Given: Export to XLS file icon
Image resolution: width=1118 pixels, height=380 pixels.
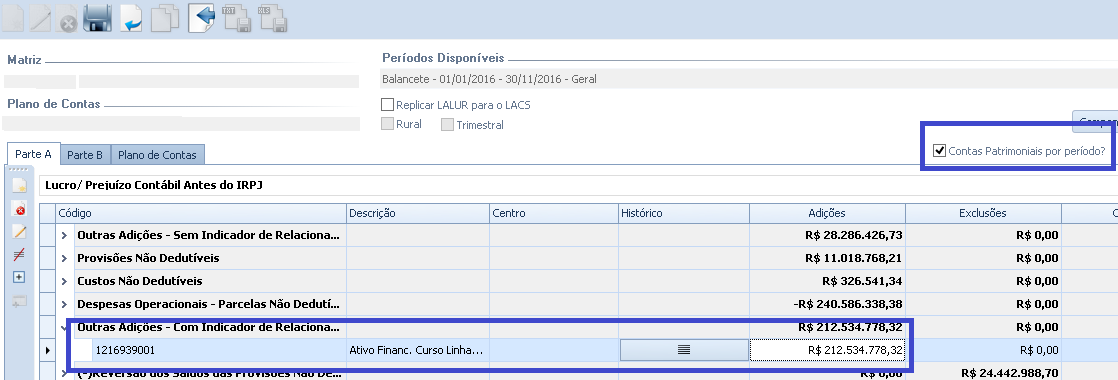Looking at the screenshot, I should (272, 18).
